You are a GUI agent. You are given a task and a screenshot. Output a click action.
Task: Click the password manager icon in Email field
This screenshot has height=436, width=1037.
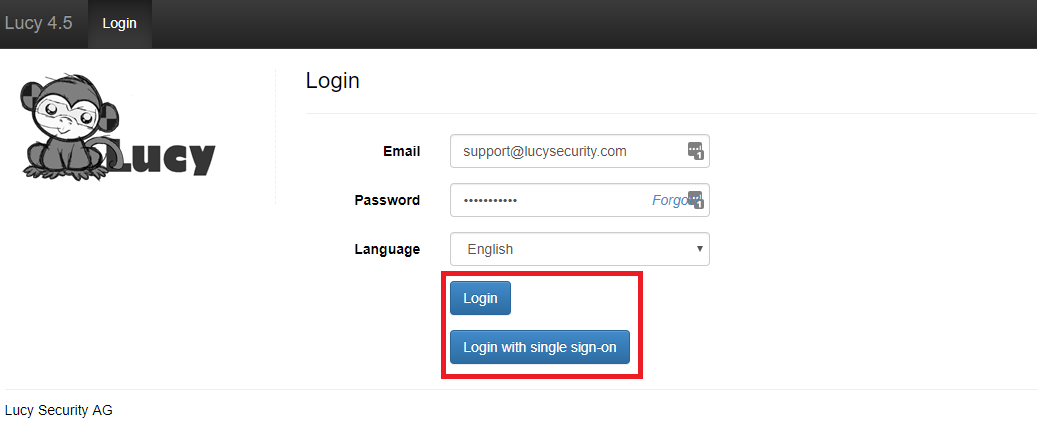696,151
